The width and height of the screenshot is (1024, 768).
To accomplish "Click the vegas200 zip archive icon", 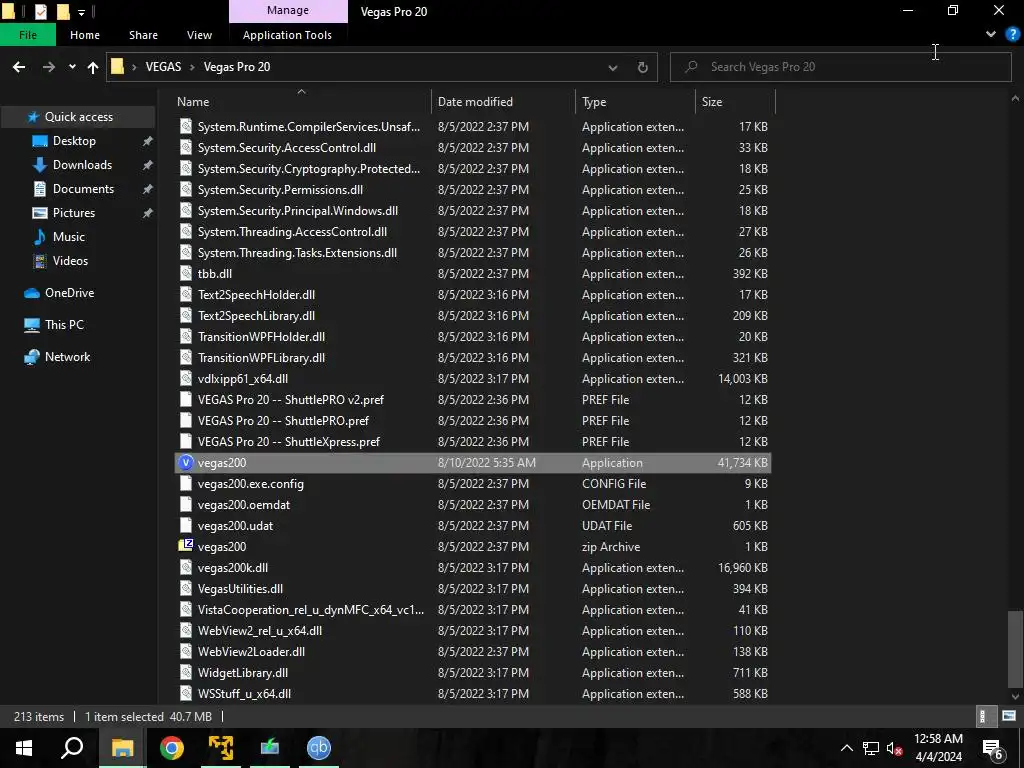I will (186, 546).
